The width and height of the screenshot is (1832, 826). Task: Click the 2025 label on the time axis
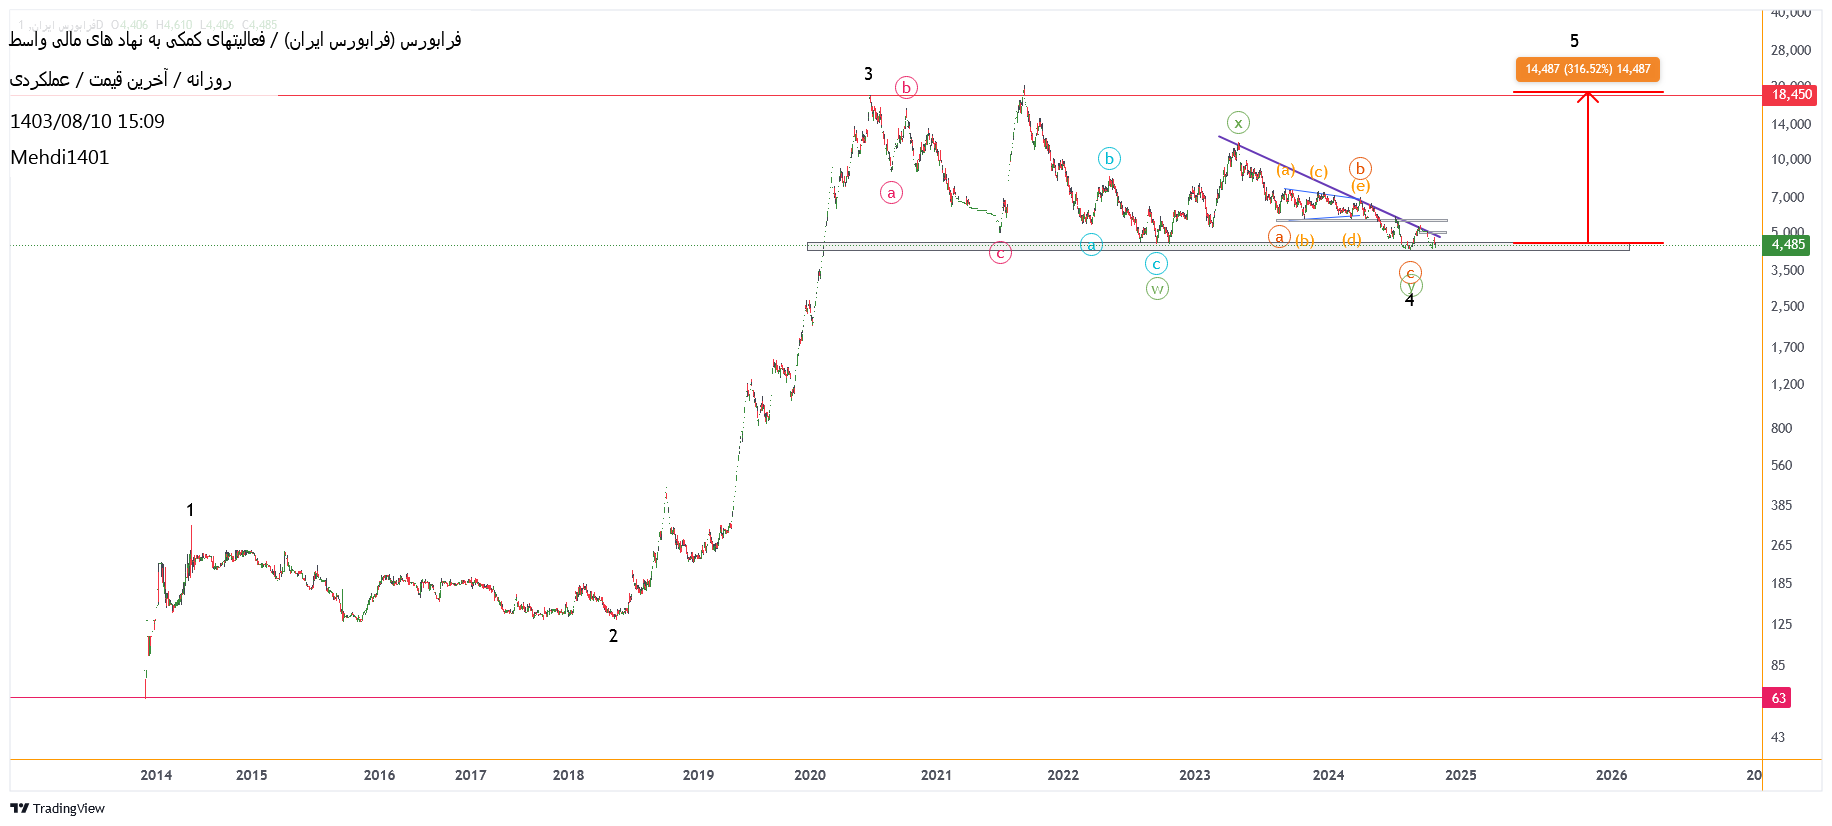coord(1460,775)
